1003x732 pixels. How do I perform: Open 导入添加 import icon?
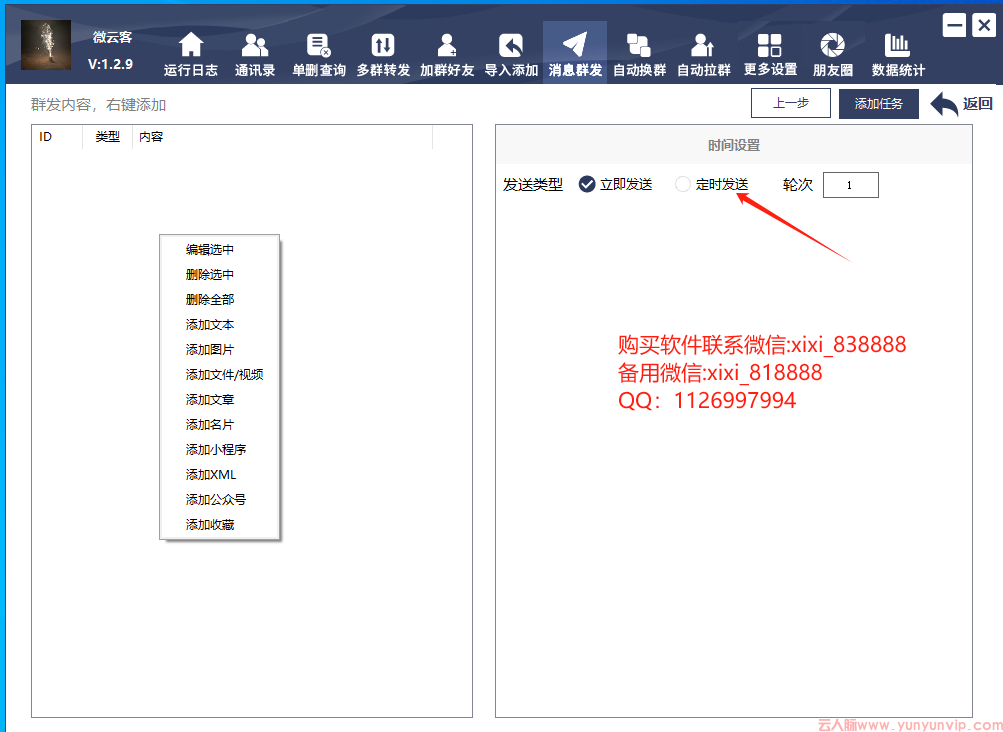[510, 45]
